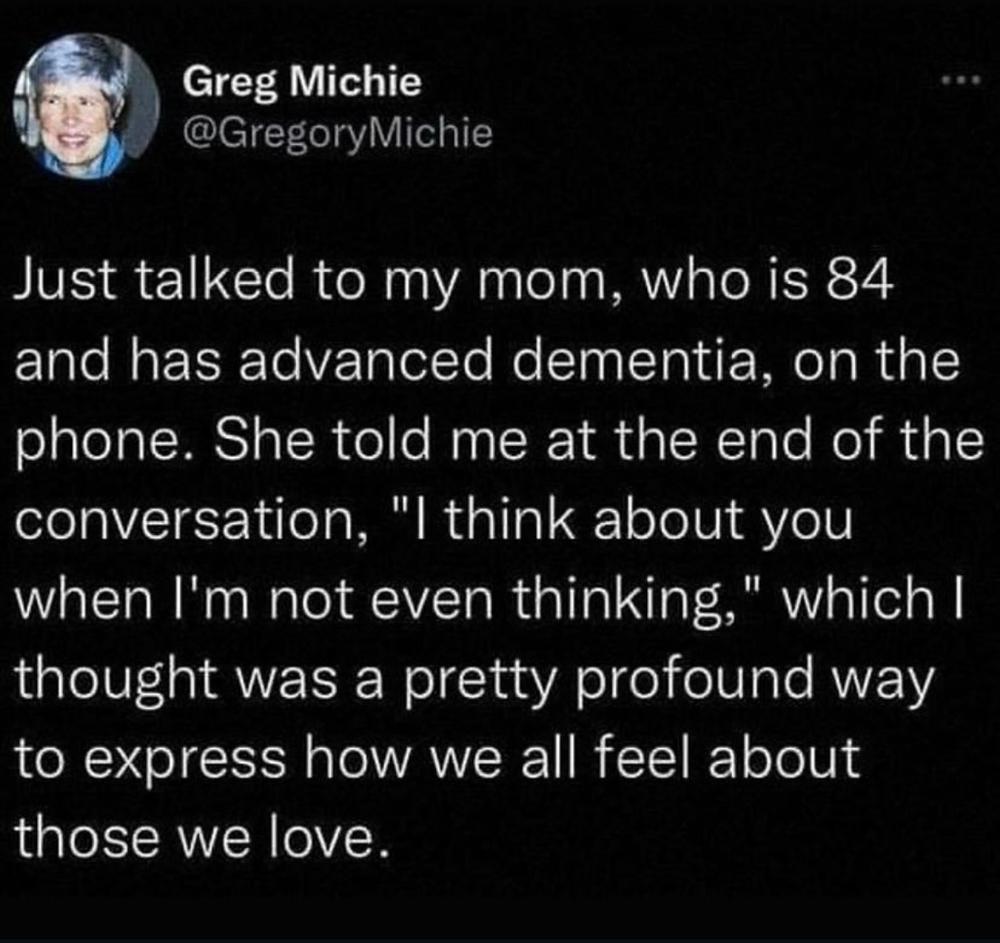Click the line "thought was a pretty profound way"
Image resolution: width=1000 pixels, height=943 pixels.
(474, 680)
